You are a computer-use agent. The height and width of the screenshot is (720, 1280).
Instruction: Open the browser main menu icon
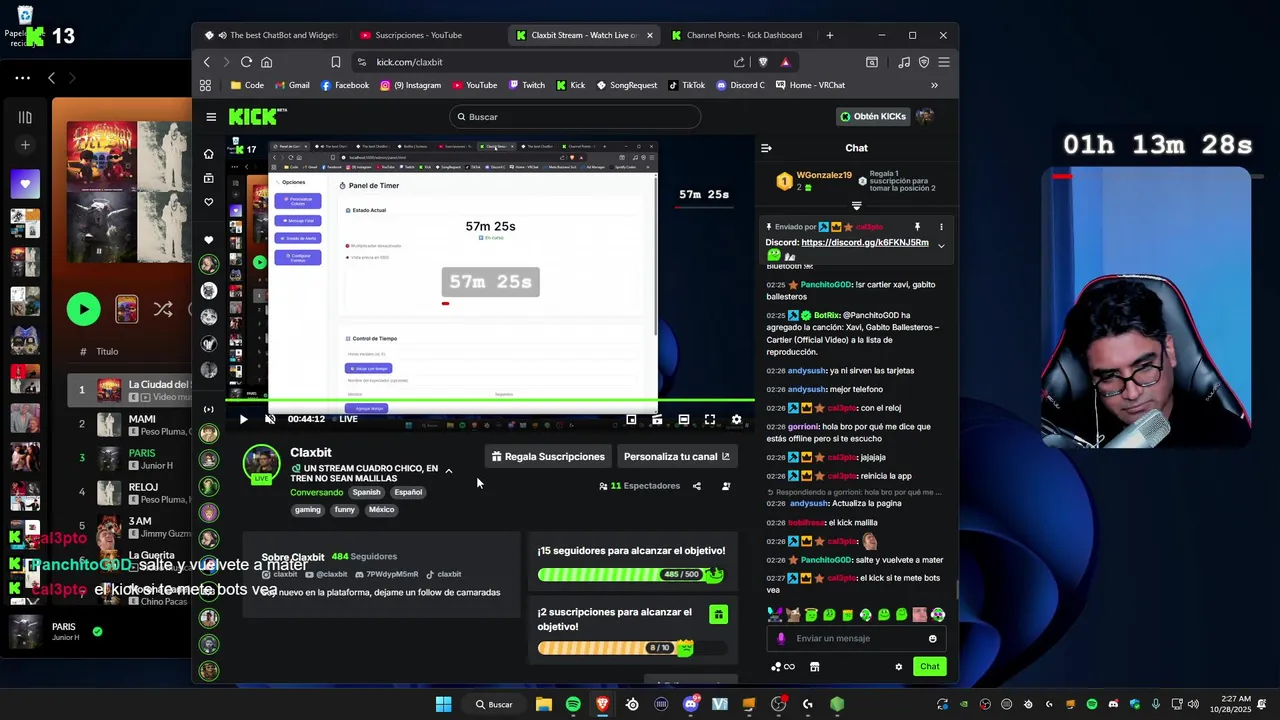pyautogui.click(x=944, y=62)
